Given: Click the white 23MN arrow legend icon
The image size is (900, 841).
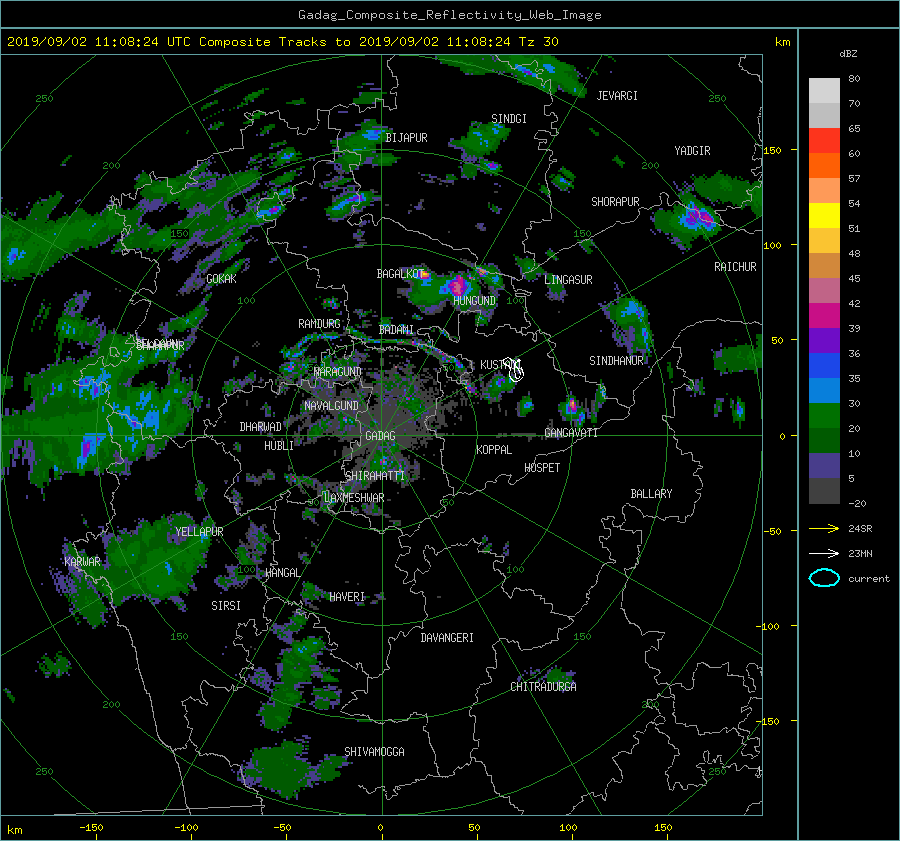Looking at the screenshot, I should coord(824,553).
